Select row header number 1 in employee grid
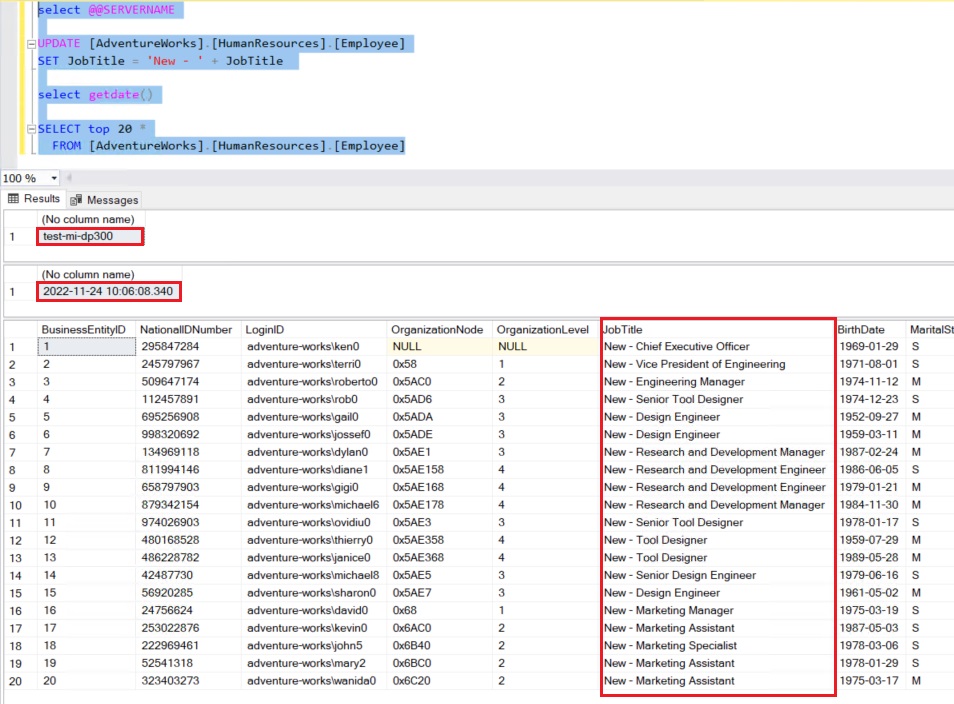This screenshot has width=954, height=704. (12, 347)
